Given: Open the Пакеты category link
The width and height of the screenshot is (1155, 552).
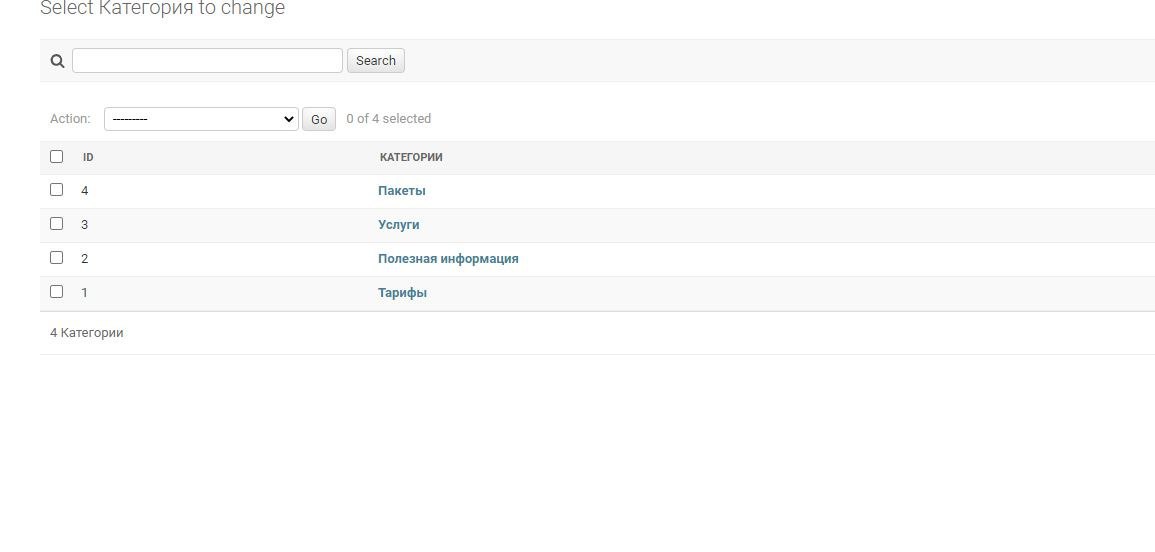Looking at the screenshot, I should pos(401,191).
